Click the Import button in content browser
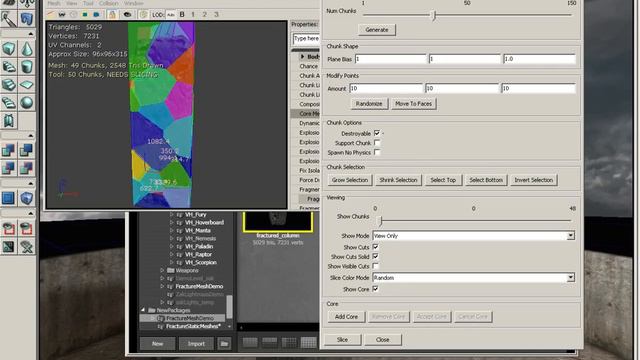The width and height of the screenshot is (640, 360). (196, 344)
